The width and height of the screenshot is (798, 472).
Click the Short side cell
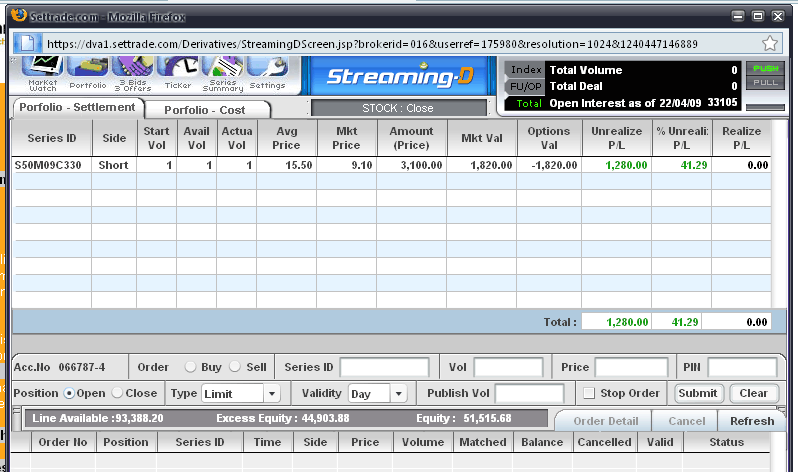113,165
